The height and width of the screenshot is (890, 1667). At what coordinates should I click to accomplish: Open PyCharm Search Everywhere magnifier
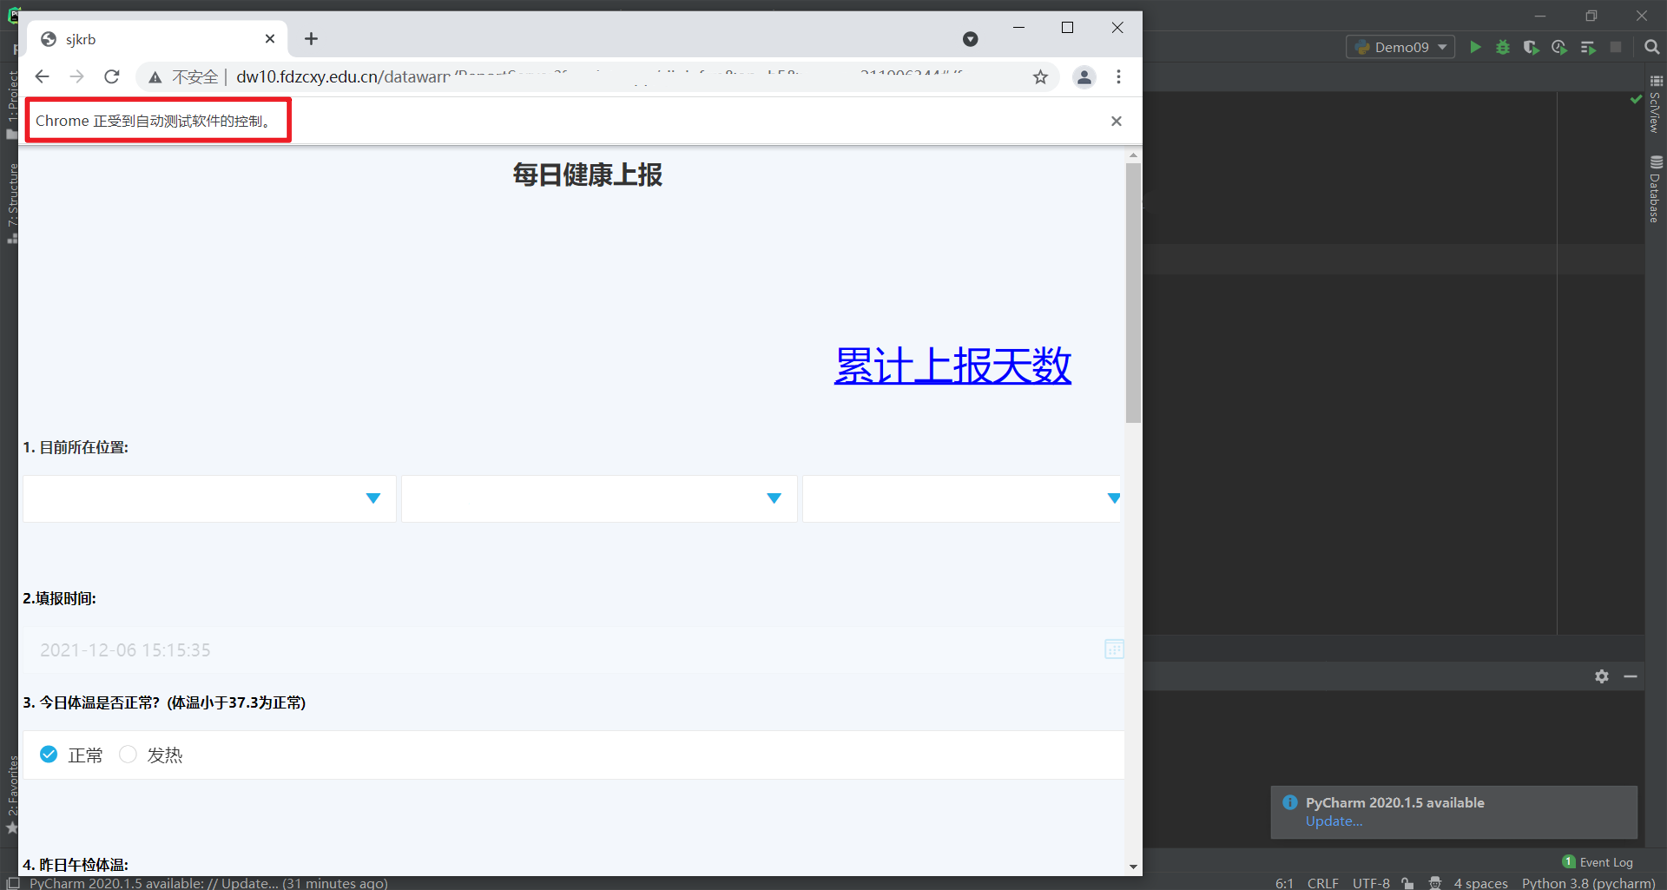(1652, 47)
